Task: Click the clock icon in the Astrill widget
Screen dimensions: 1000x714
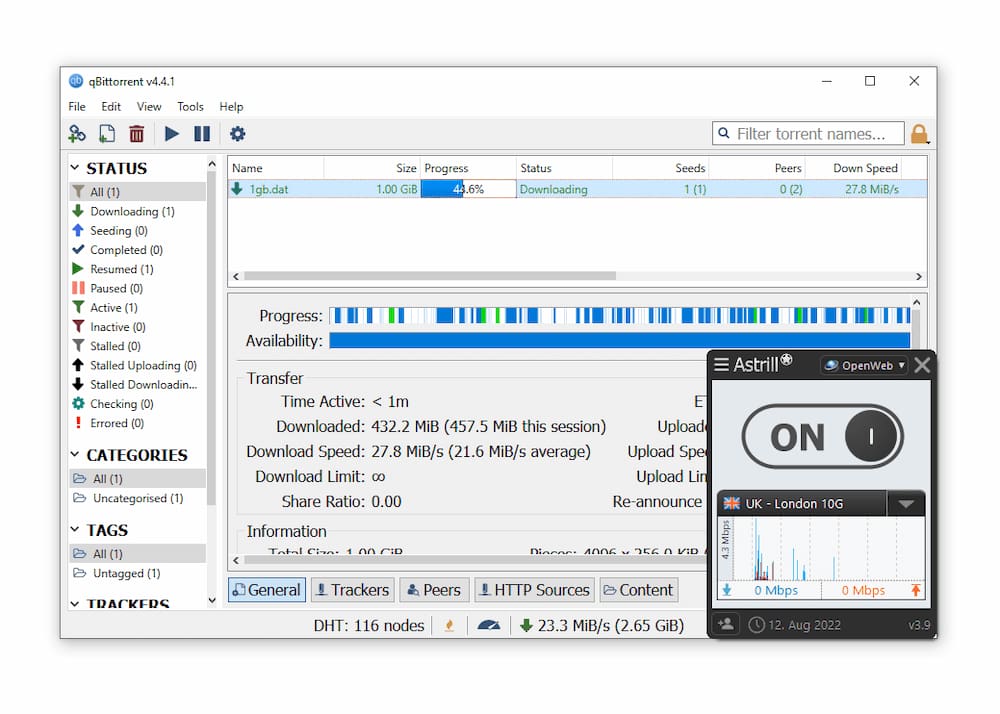Action: coord(758,624)
